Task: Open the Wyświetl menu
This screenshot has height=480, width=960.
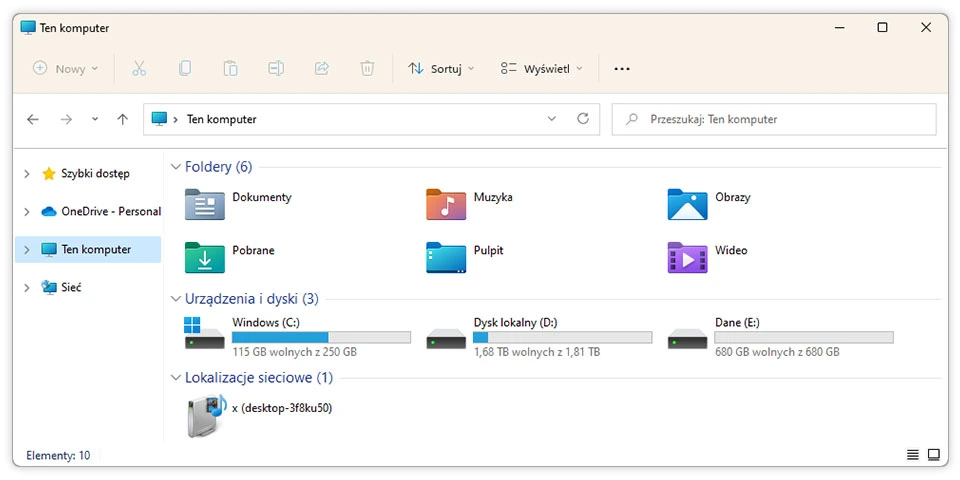Action: (541, 68)
